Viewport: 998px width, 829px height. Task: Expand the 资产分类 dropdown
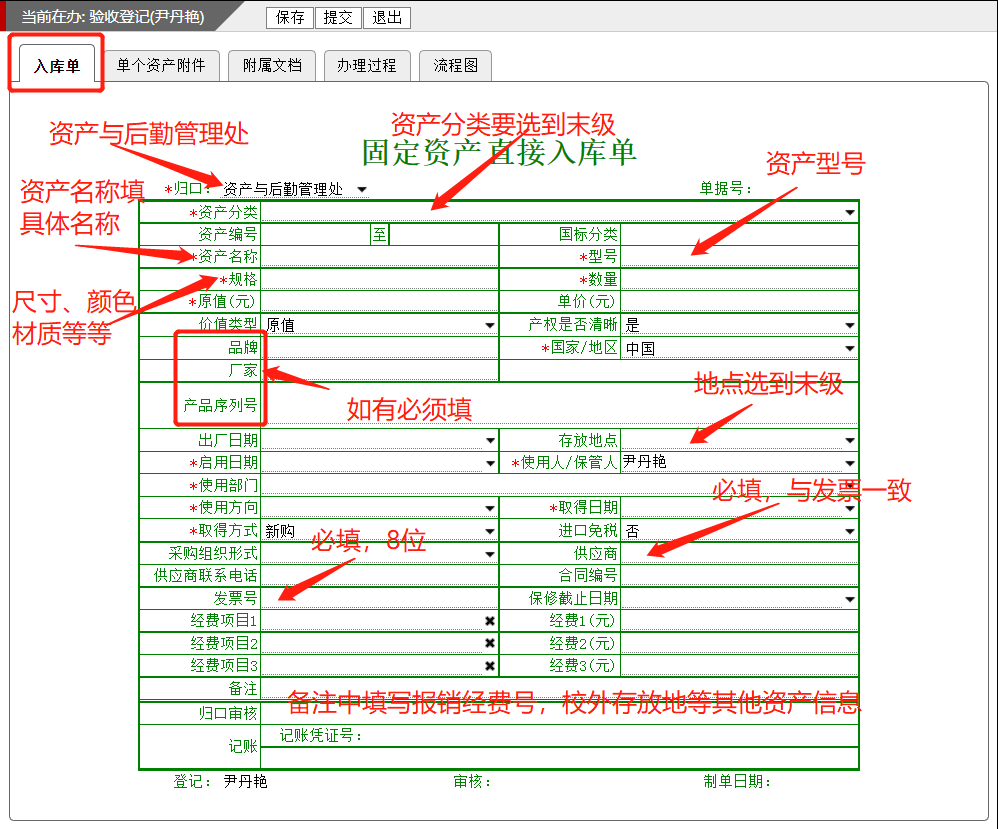[x=849, y=212]
